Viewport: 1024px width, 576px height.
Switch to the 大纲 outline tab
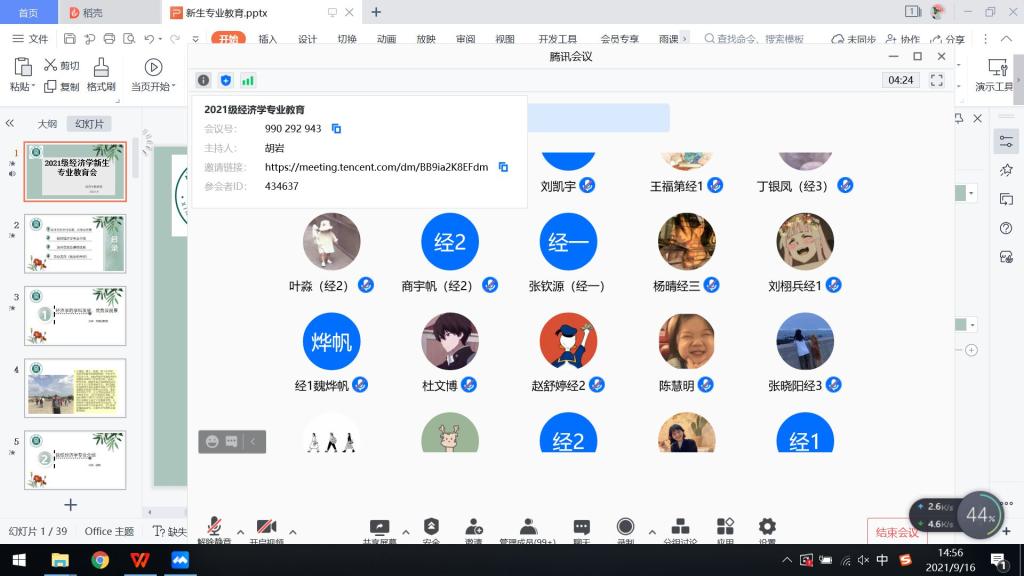47,124
